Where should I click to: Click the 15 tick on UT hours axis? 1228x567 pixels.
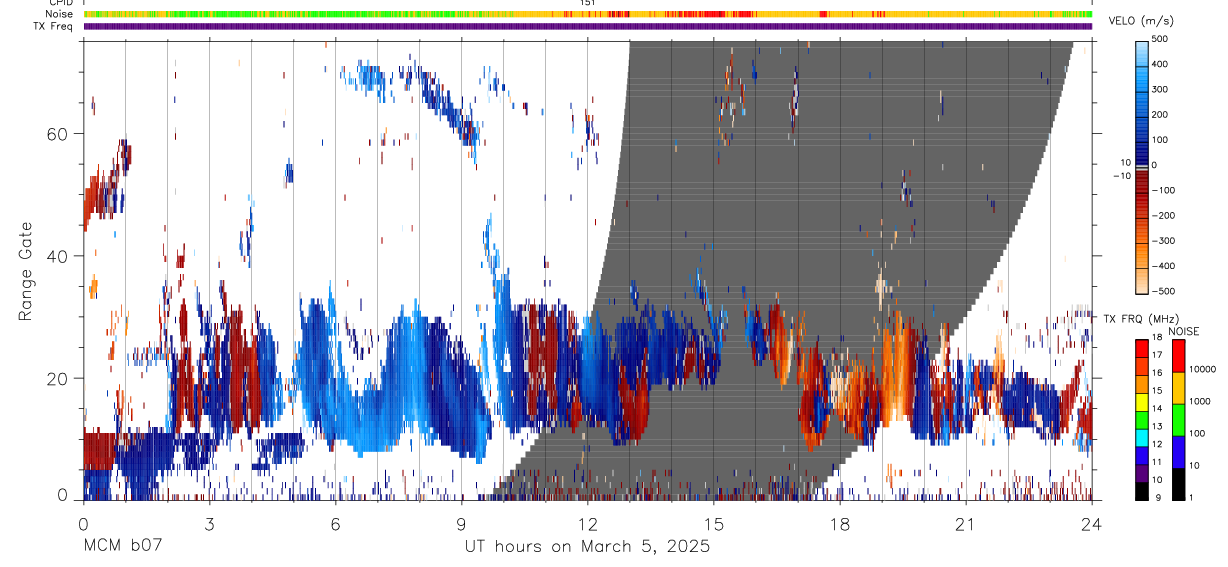coord(713,524)
